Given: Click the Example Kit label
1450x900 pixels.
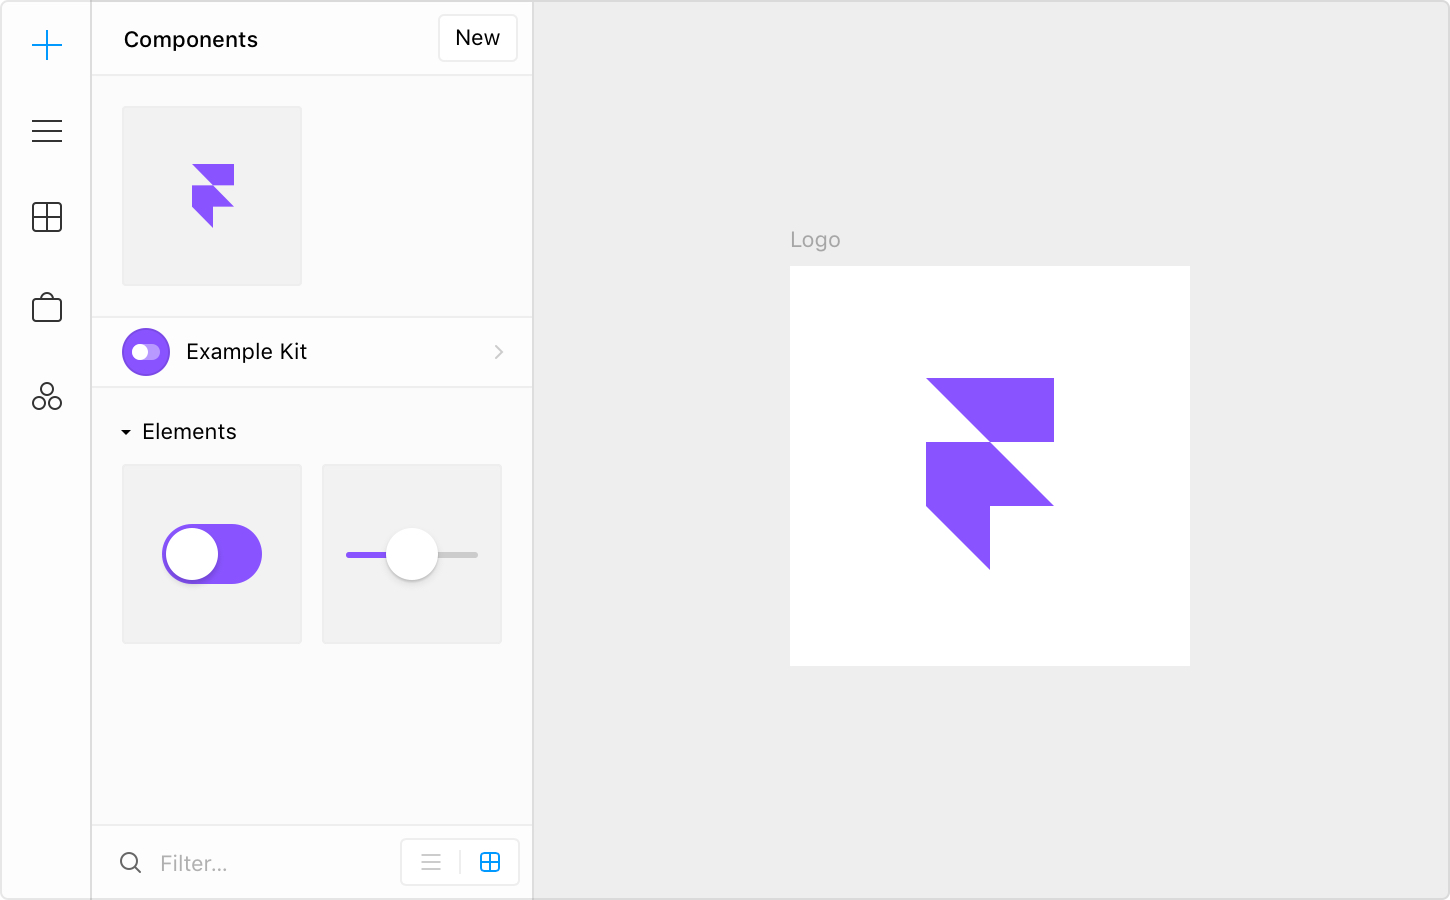Looking at the screenshot, I should click(247, 352).
